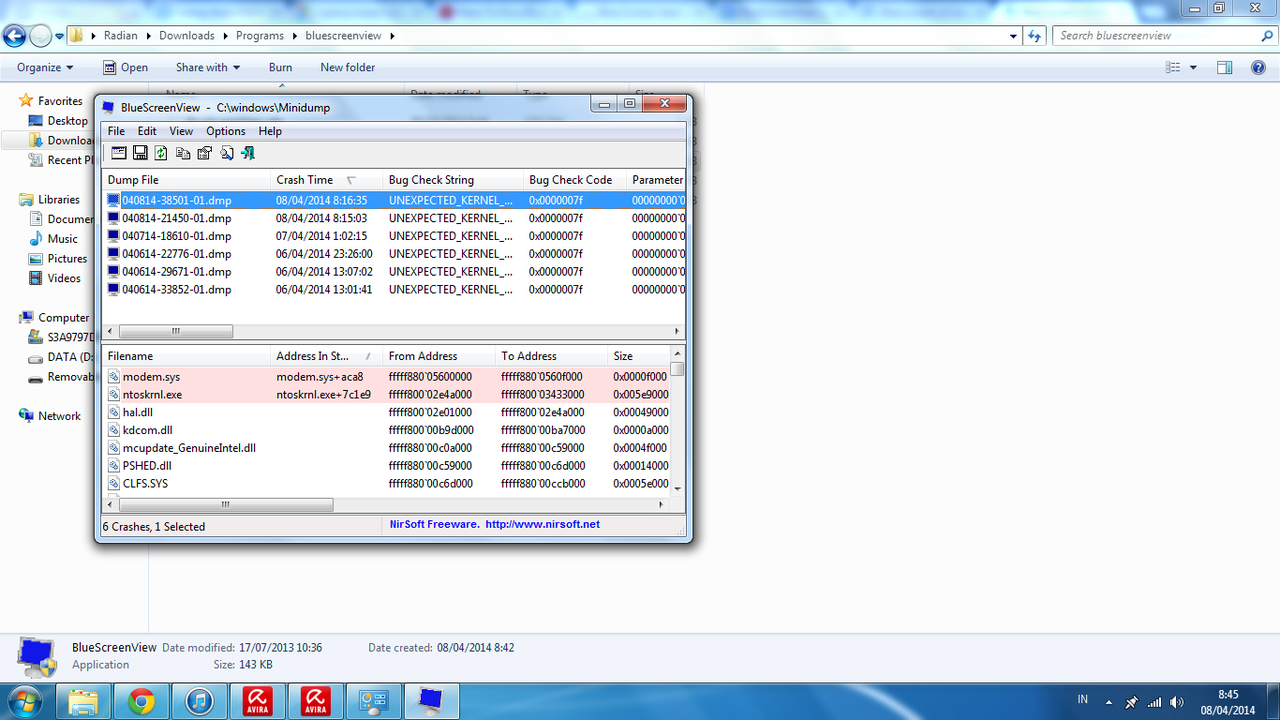Viewport: 1280px width, 720px height.
Task: Click the Explorer Back arrow button
Action: 14,36
